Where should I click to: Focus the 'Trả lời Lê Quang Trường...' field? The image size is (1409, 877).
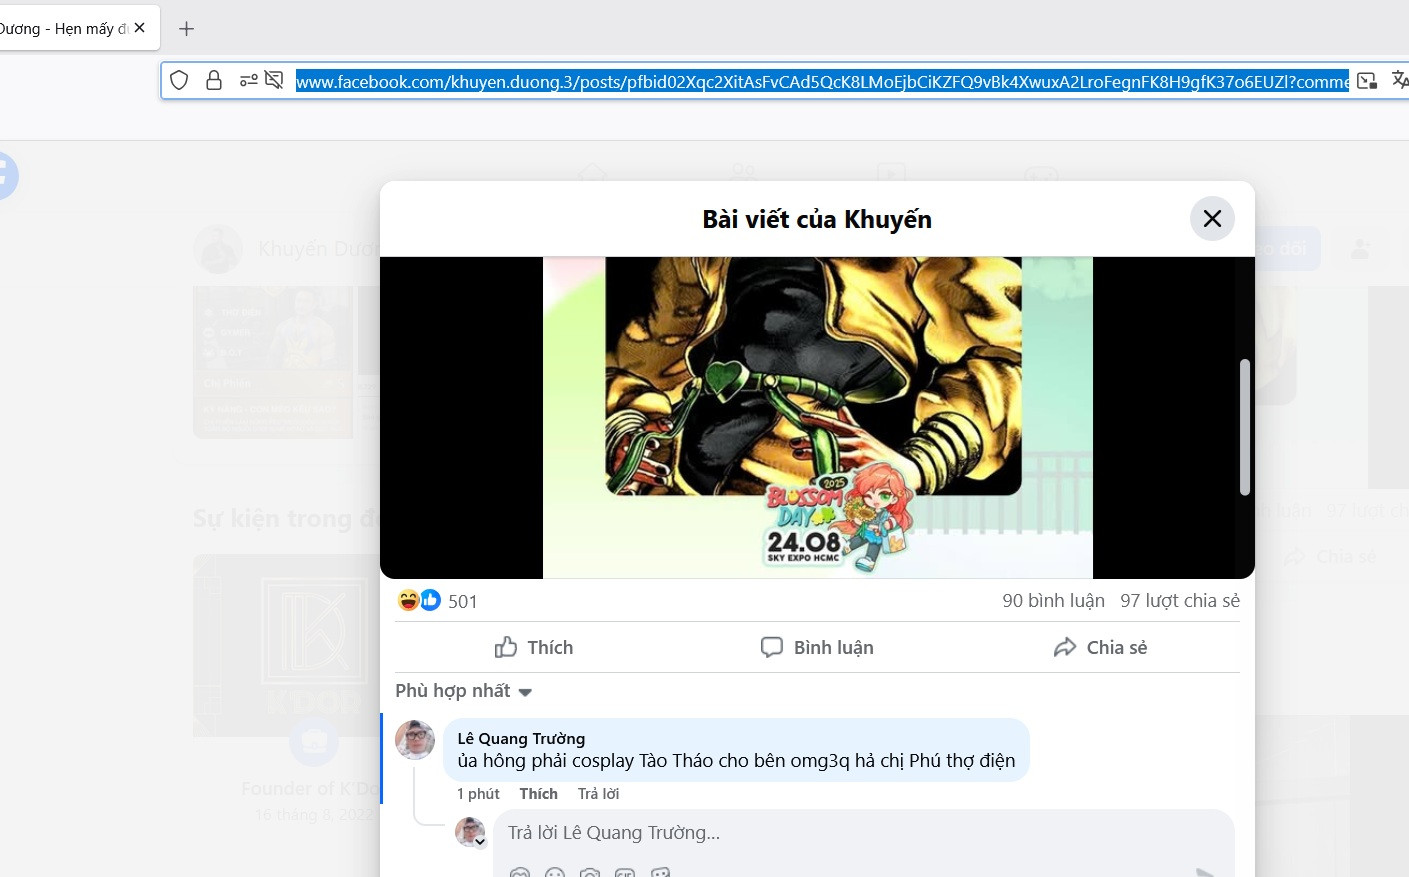(x=864, y=833)
